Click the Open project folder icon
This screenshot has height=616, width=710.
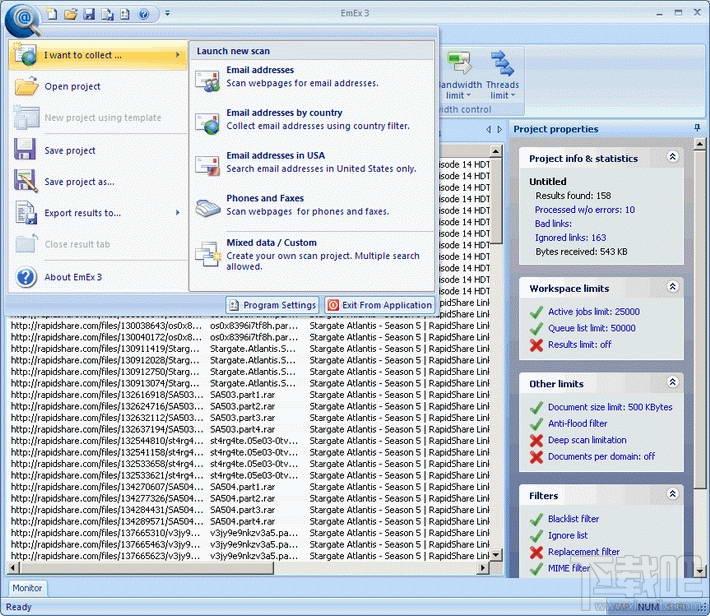[x=26, y=86]
